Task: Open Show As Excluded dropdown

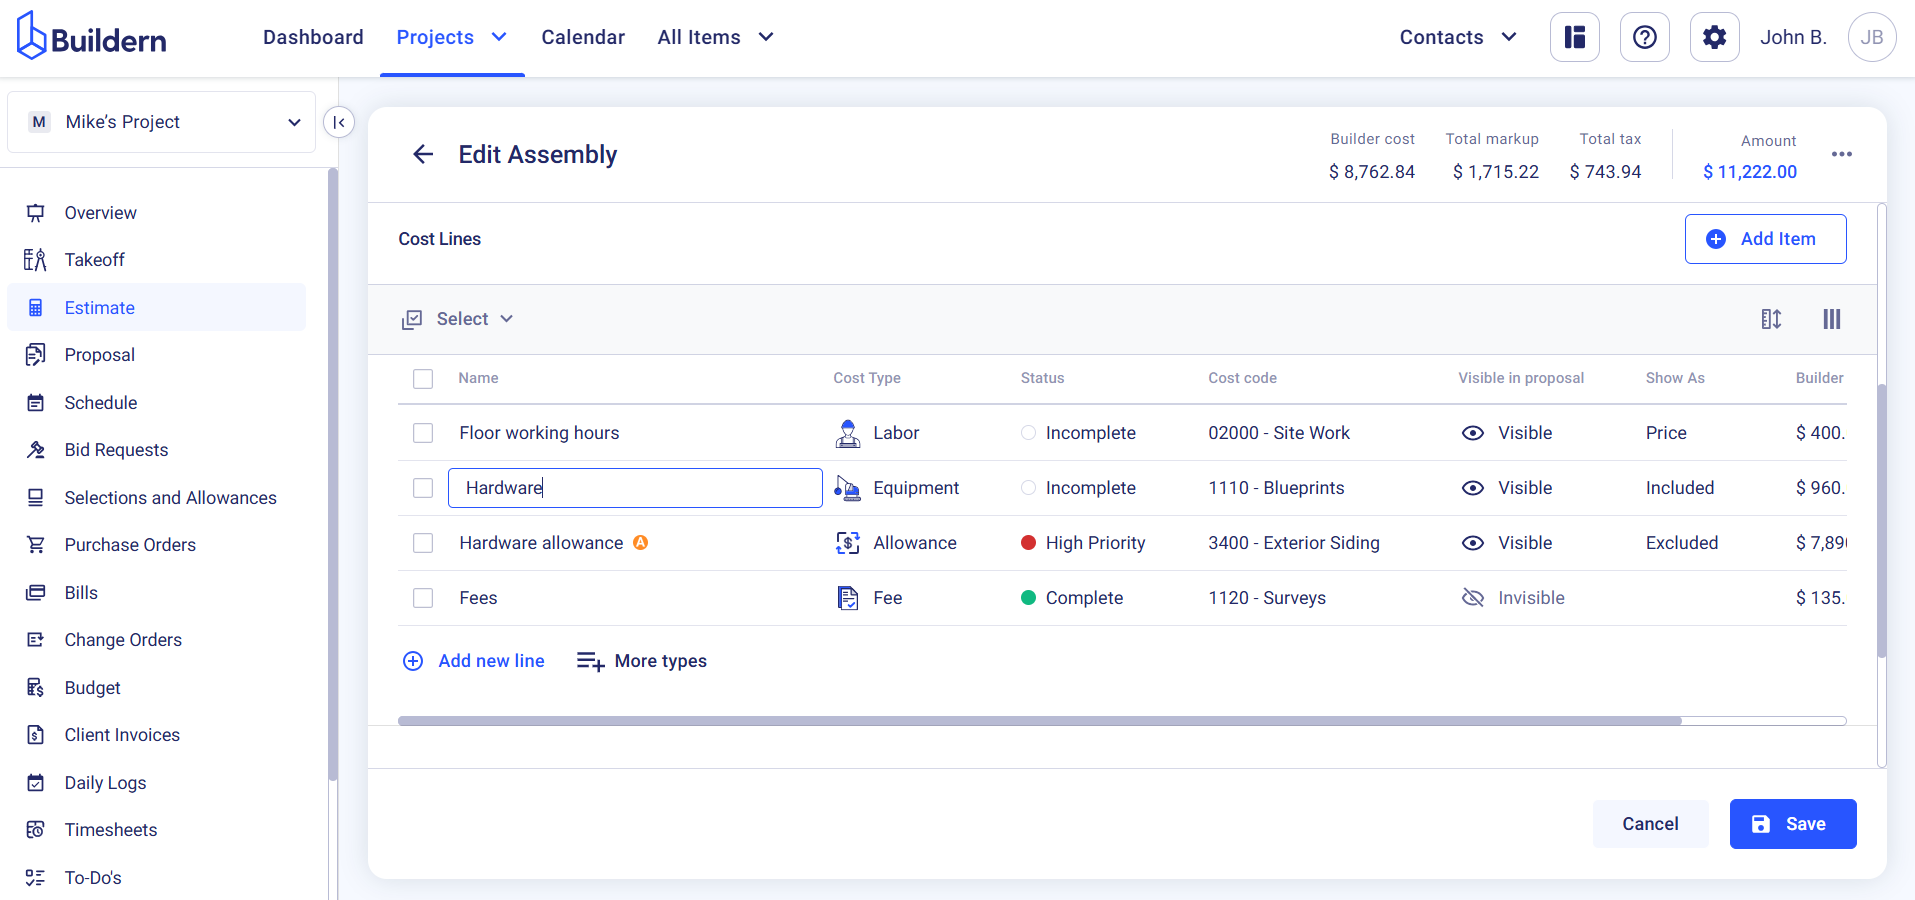Action: pyautogui.click(x=1682, y=543)
